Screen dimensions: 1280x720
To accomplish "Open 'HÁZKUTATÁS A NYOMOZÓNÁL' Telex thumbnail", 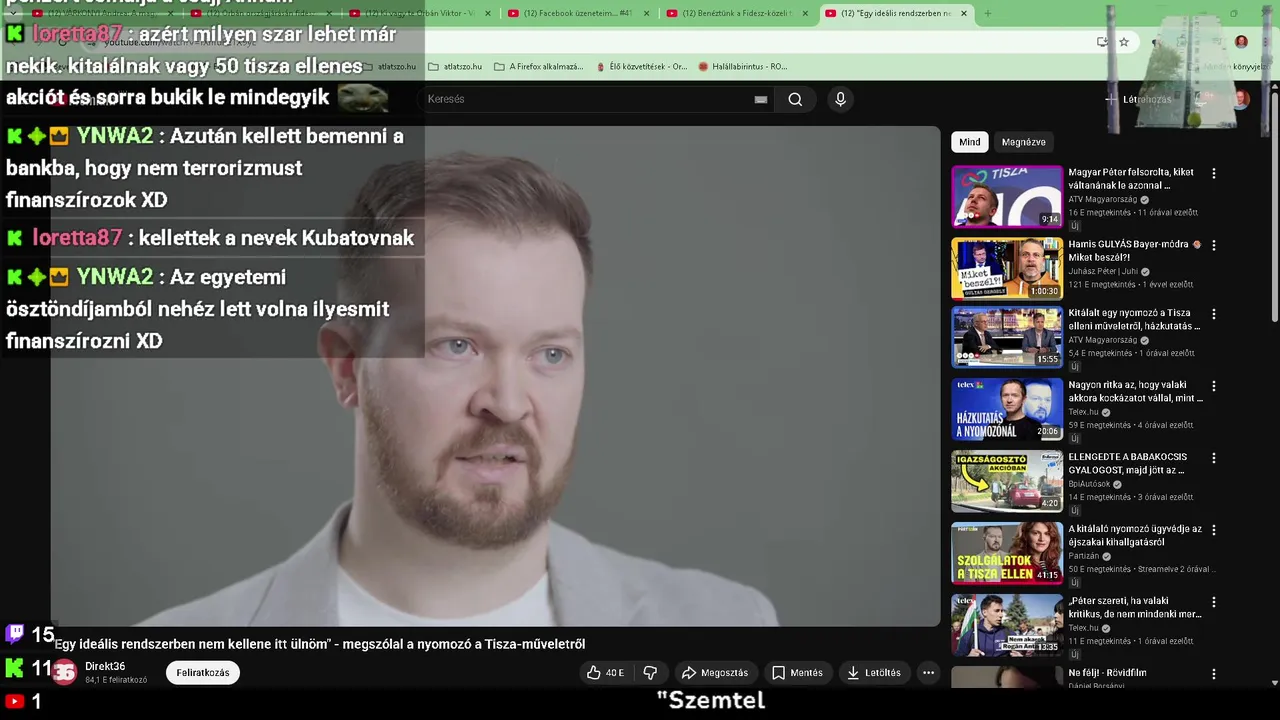I will (x=1006, y=409).
